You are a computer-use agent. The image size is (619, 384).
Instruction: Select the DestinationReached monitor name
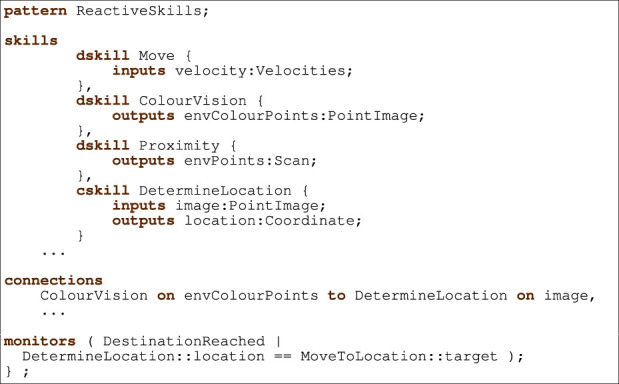click(184, 341)
